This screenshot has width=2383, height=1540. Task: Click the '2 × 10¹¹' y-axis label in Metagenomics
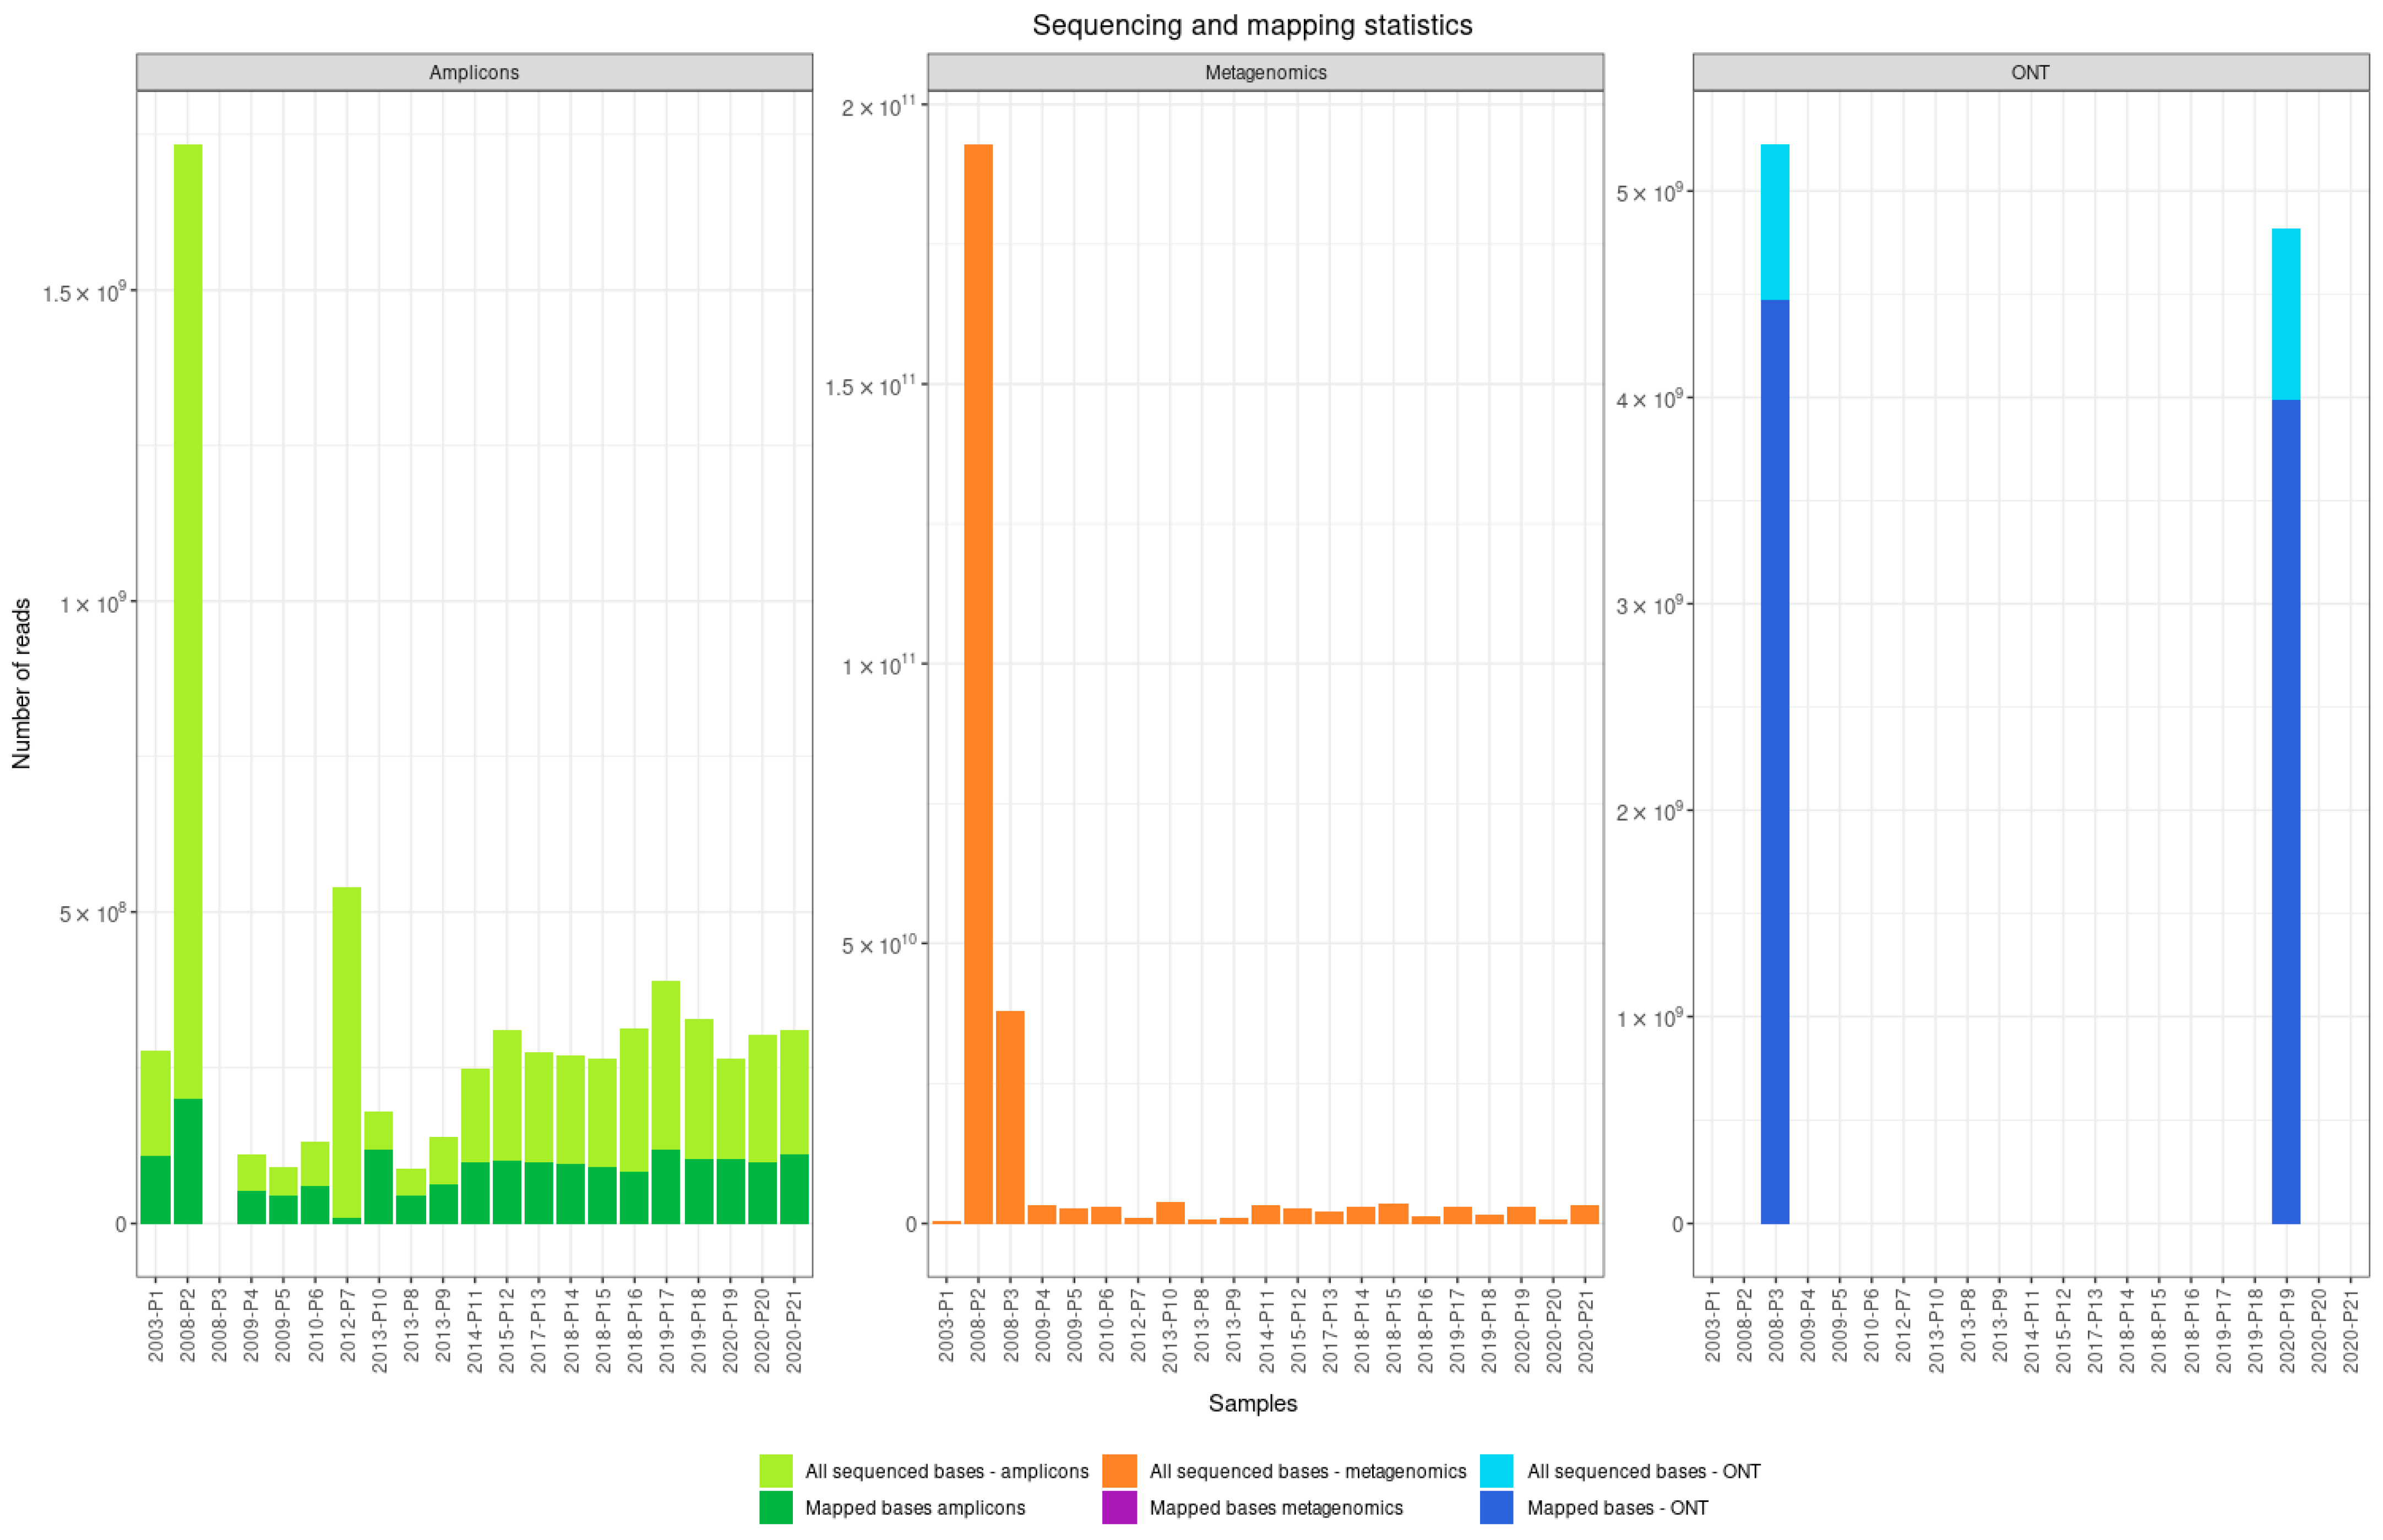(880, 106)
